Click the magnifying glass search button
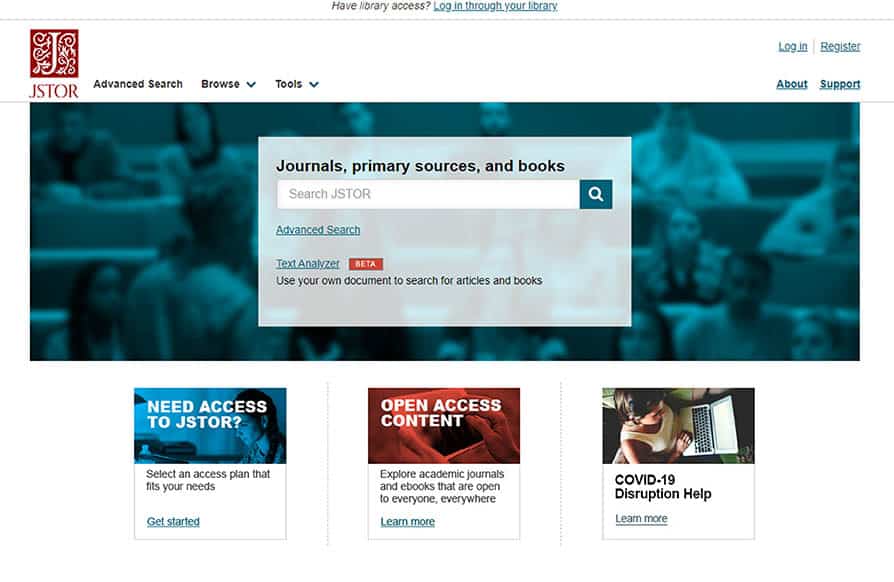This screenshot has height=582, width=894. (596, 194)
